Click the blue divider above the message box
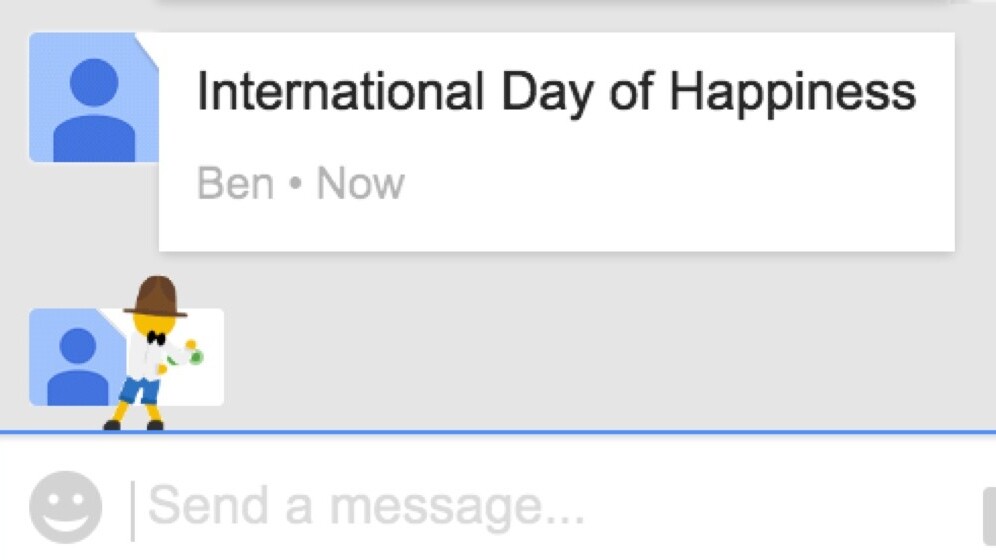Screen dimensions: 996x560 (600, 432)
